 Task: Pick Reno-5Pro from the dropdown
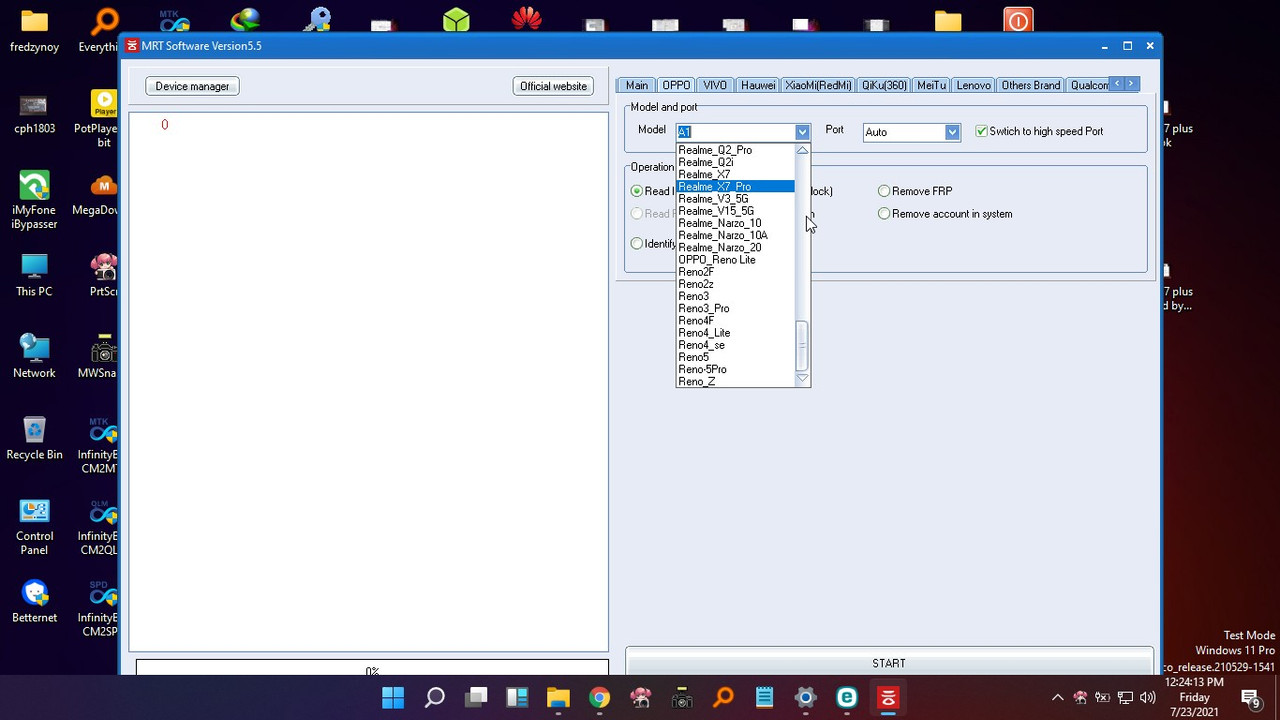click(735, 370)
